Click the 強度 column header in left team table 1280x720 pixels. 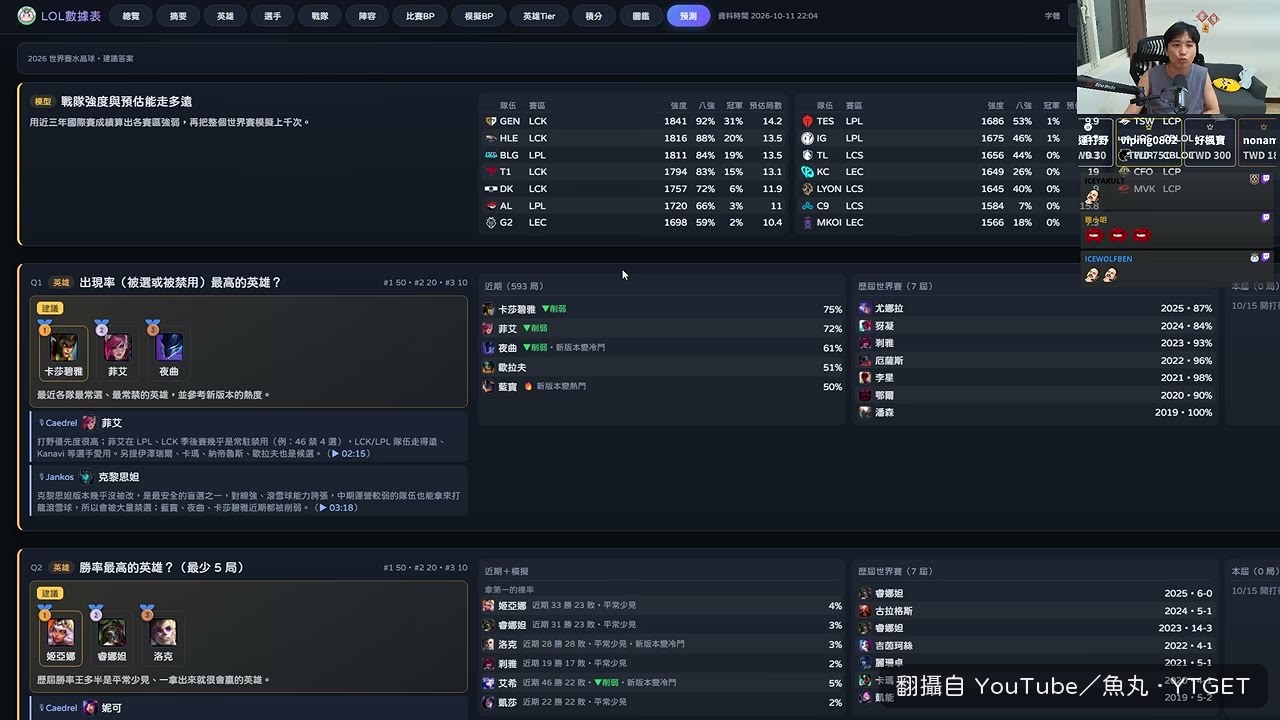point(678,105)
